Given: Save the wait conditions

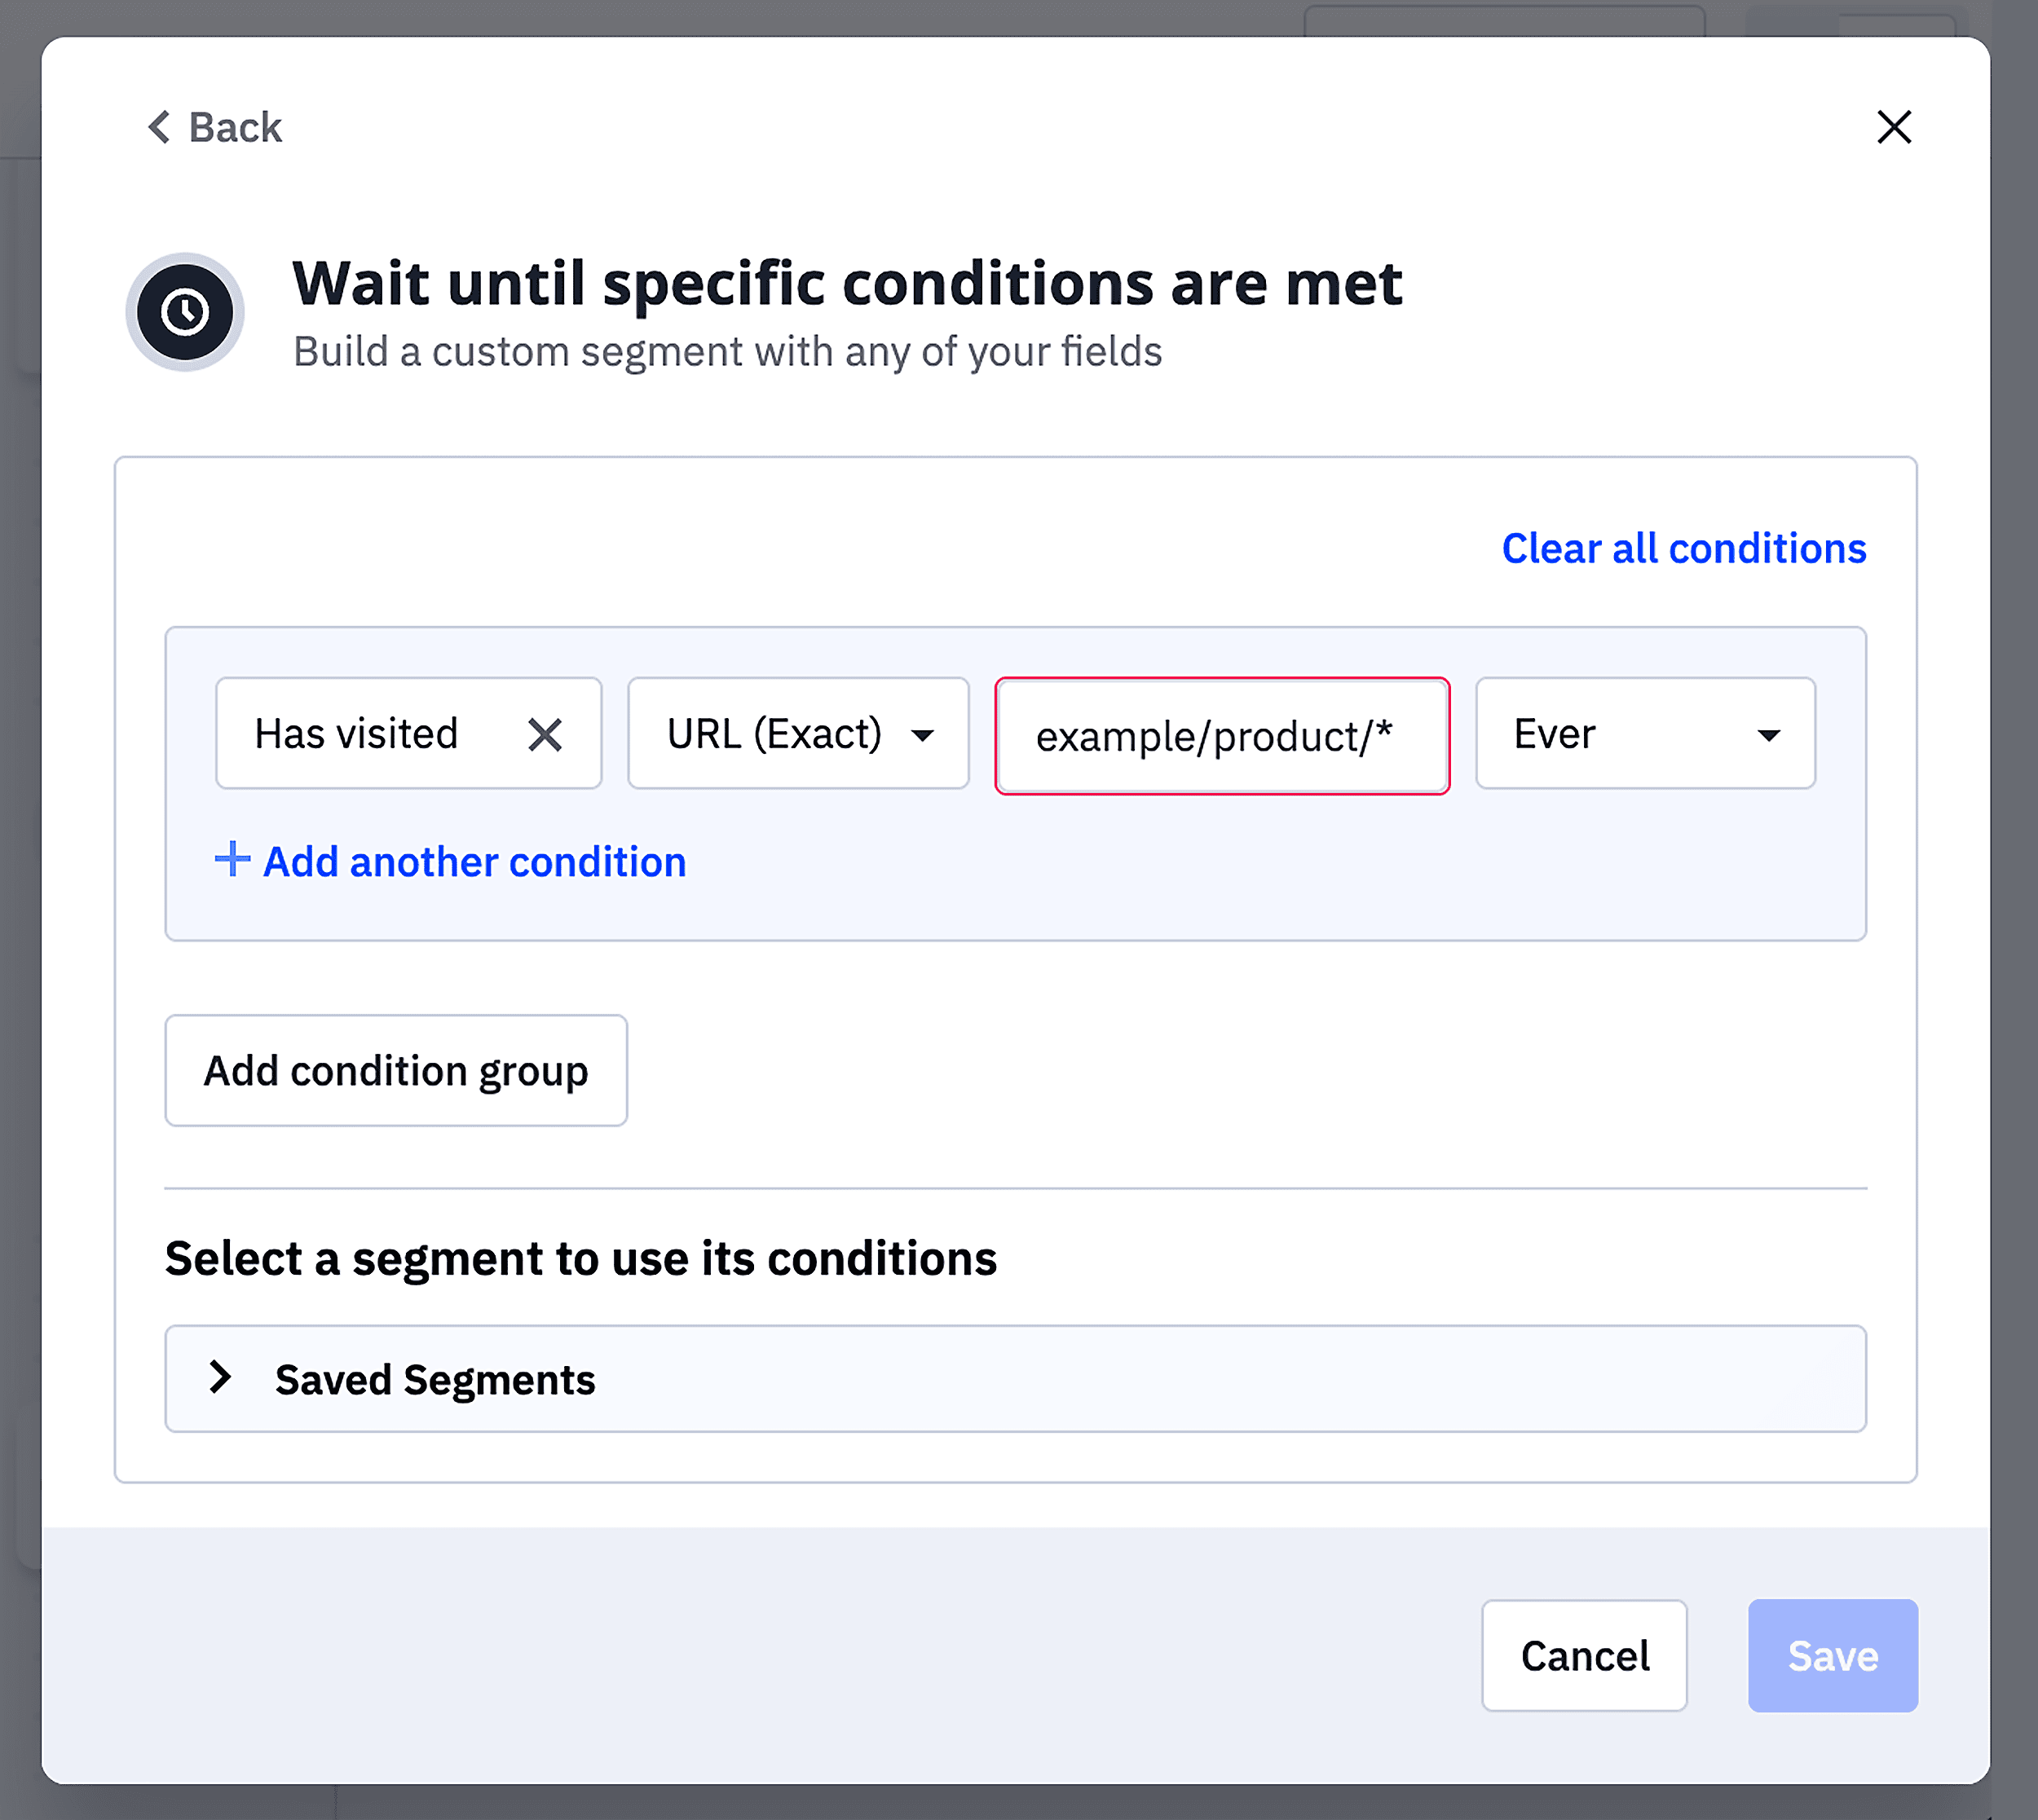Looking at the screenshot, I should coord(1832,1656).
